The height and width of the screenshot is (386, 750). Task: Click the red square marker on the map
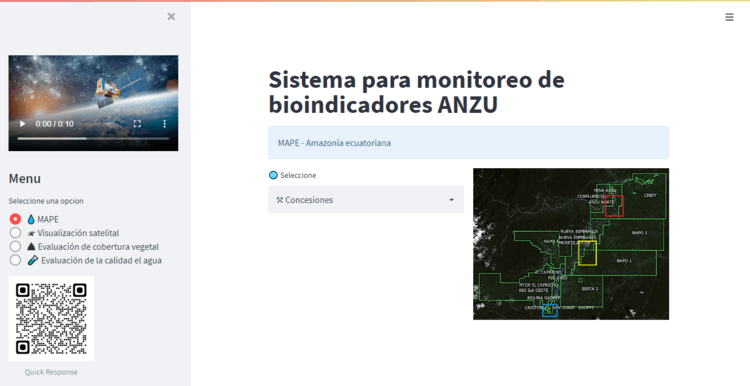pos(614,206)
